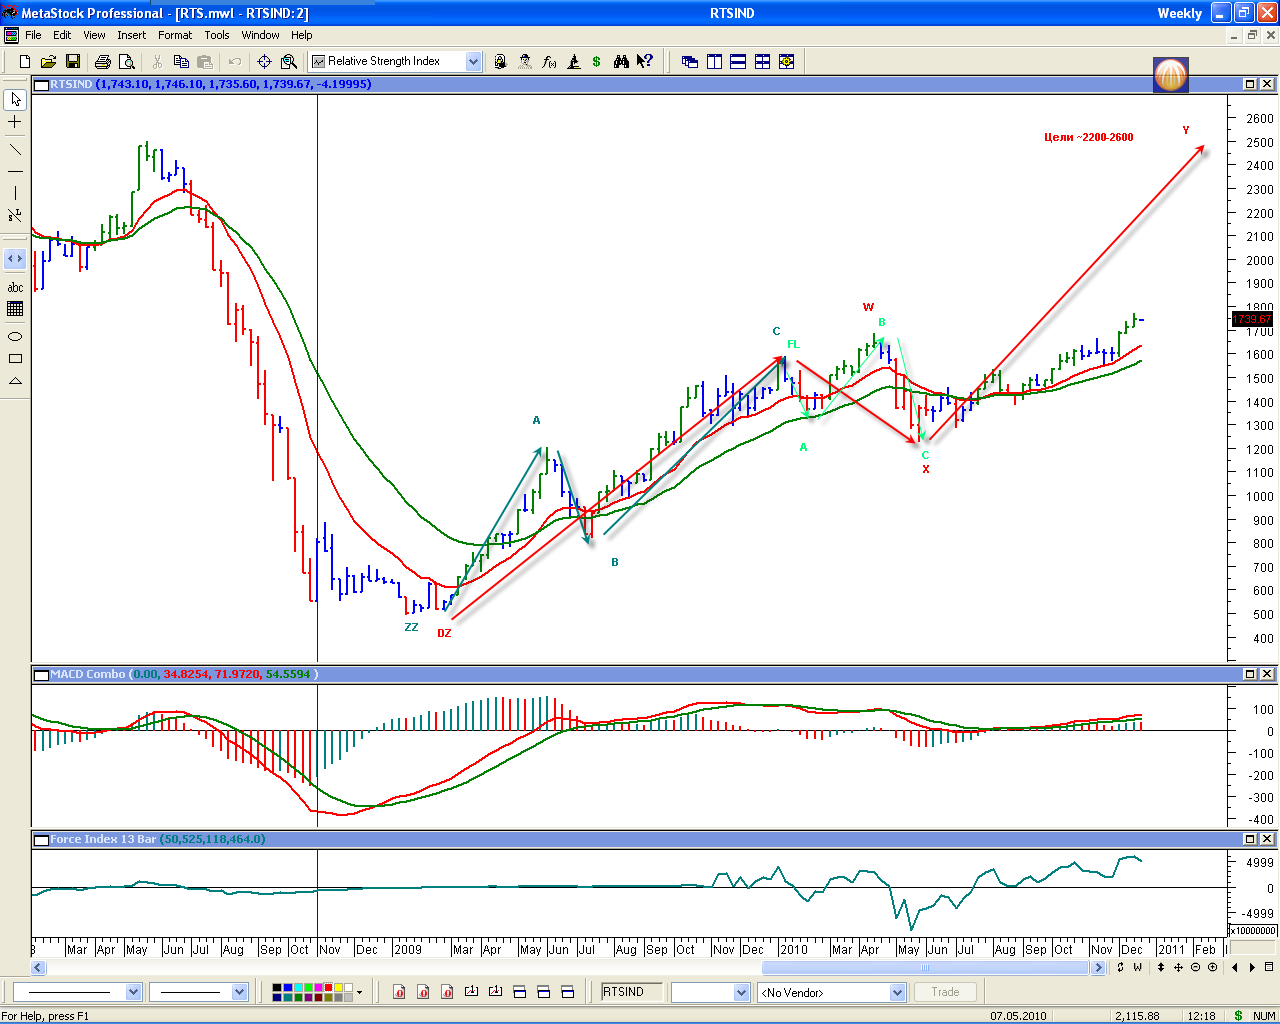1280x1024 pixels.
Task: Select the abc text annotation tool
Action: pyautogui.click(x=15, y=288)
